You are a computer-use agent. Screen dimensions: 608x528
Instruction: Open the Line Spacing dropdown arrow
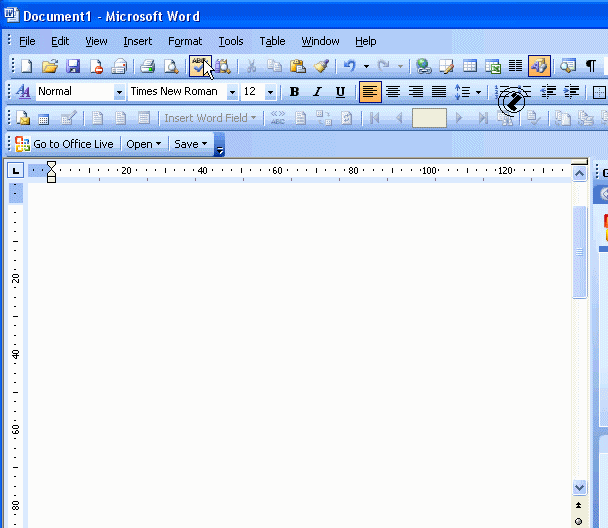pos(478,92)
